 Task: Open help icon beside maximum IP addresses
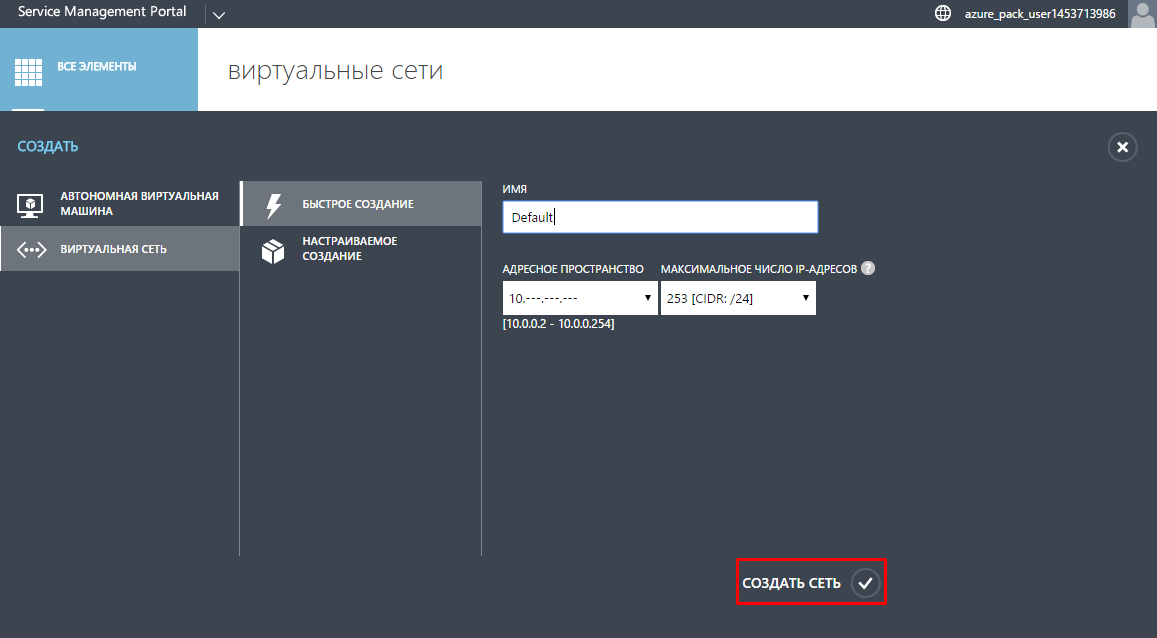point(868,268)
